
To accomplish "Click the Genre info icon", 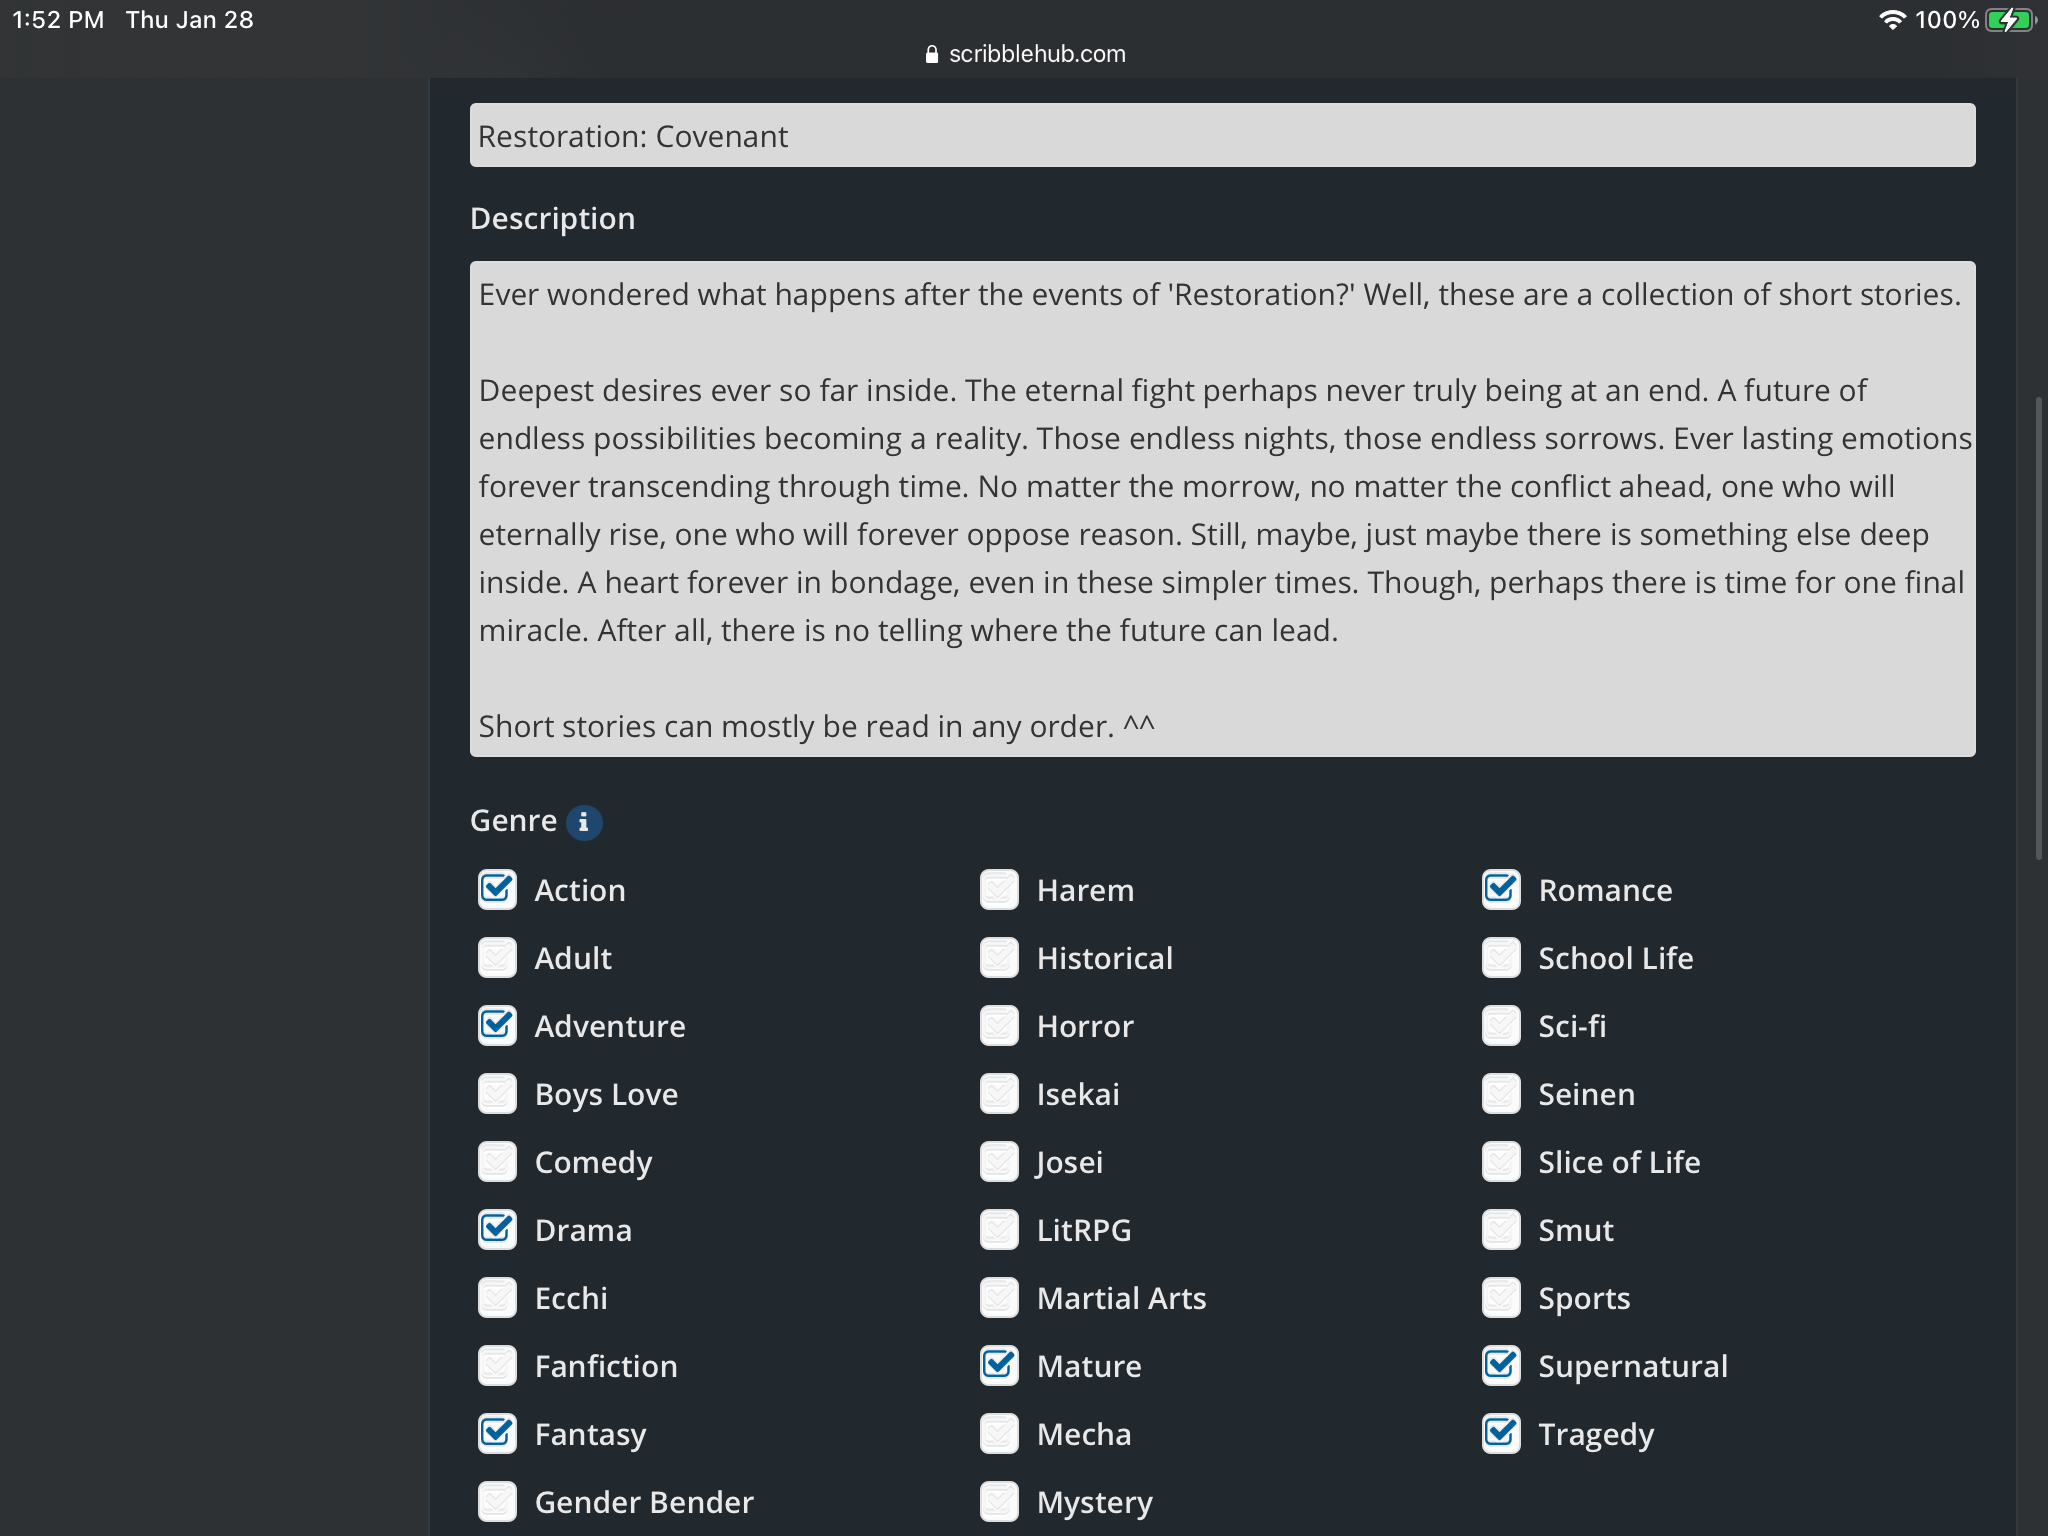I will (x=584, y=822).
